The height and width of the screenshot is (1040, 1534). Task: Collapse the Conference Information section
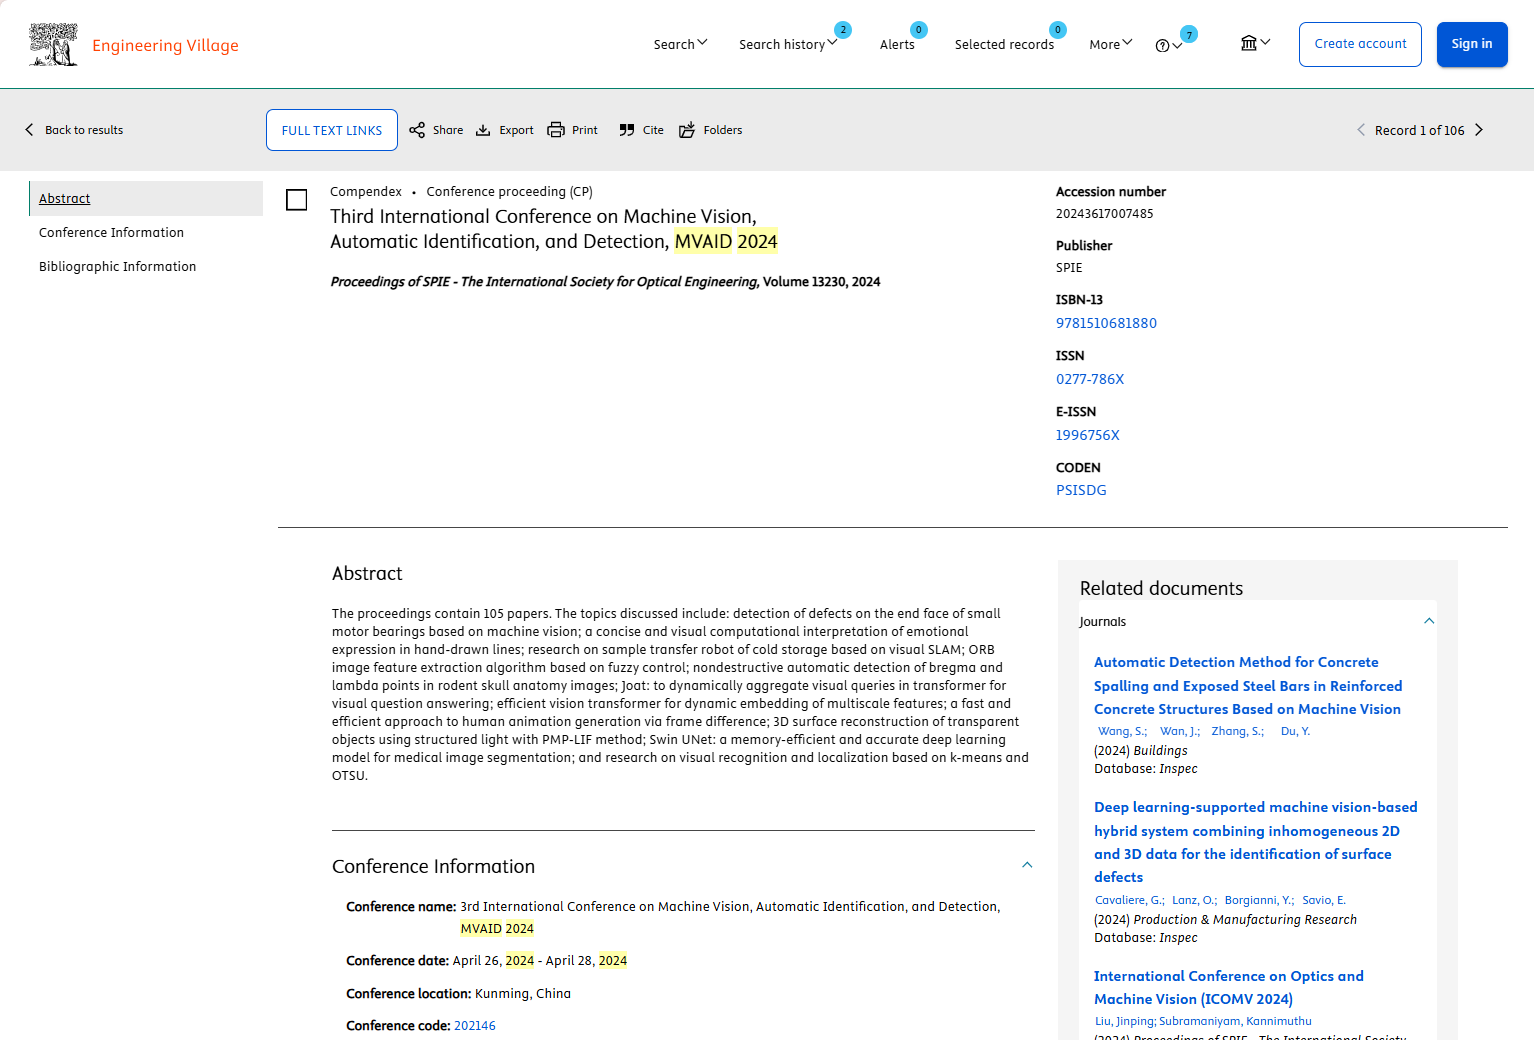(1027, 865)
